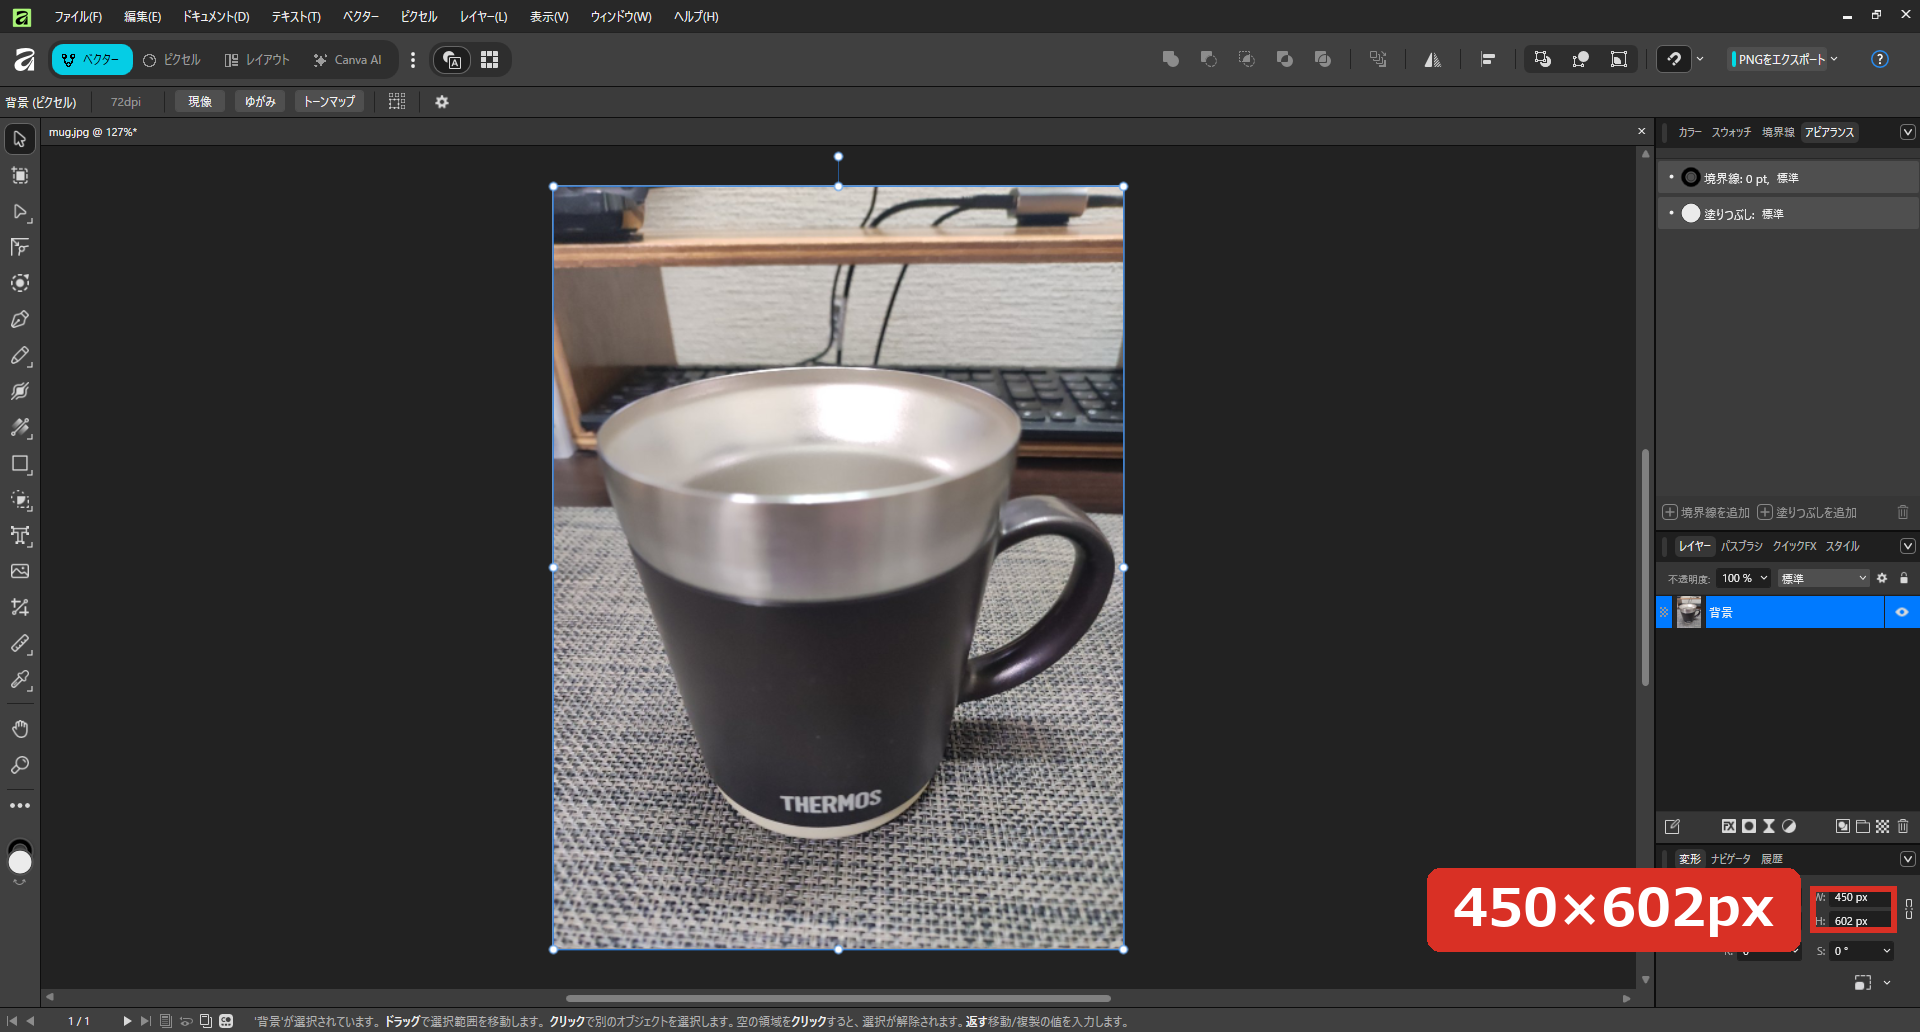Add a mask layer to 背景
The image size is (1920, 1032).
(x=1748, y=826)
